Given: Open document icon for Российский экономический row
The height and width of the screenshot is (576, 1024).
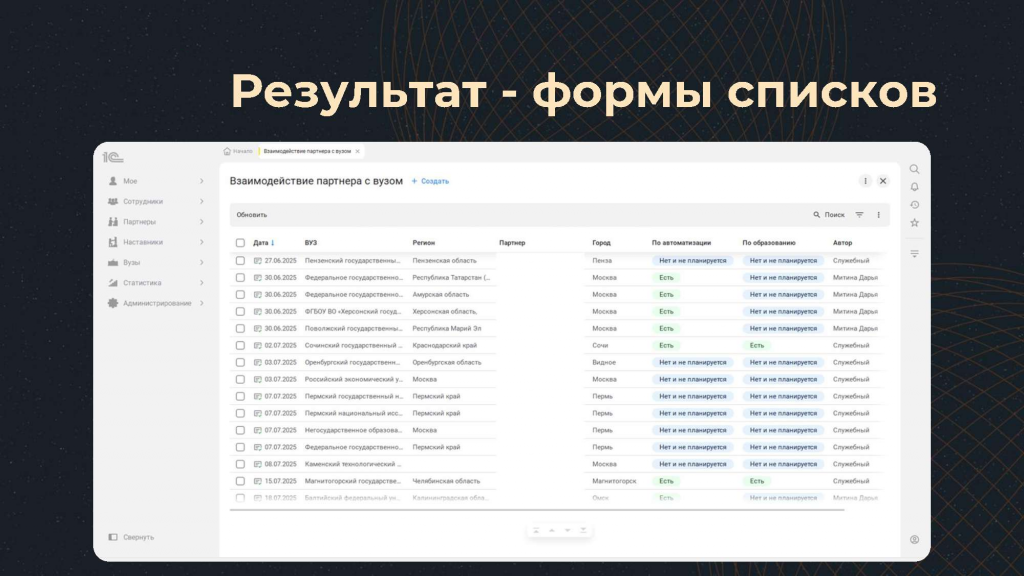Looking at the screenshot, I should 257,379.
